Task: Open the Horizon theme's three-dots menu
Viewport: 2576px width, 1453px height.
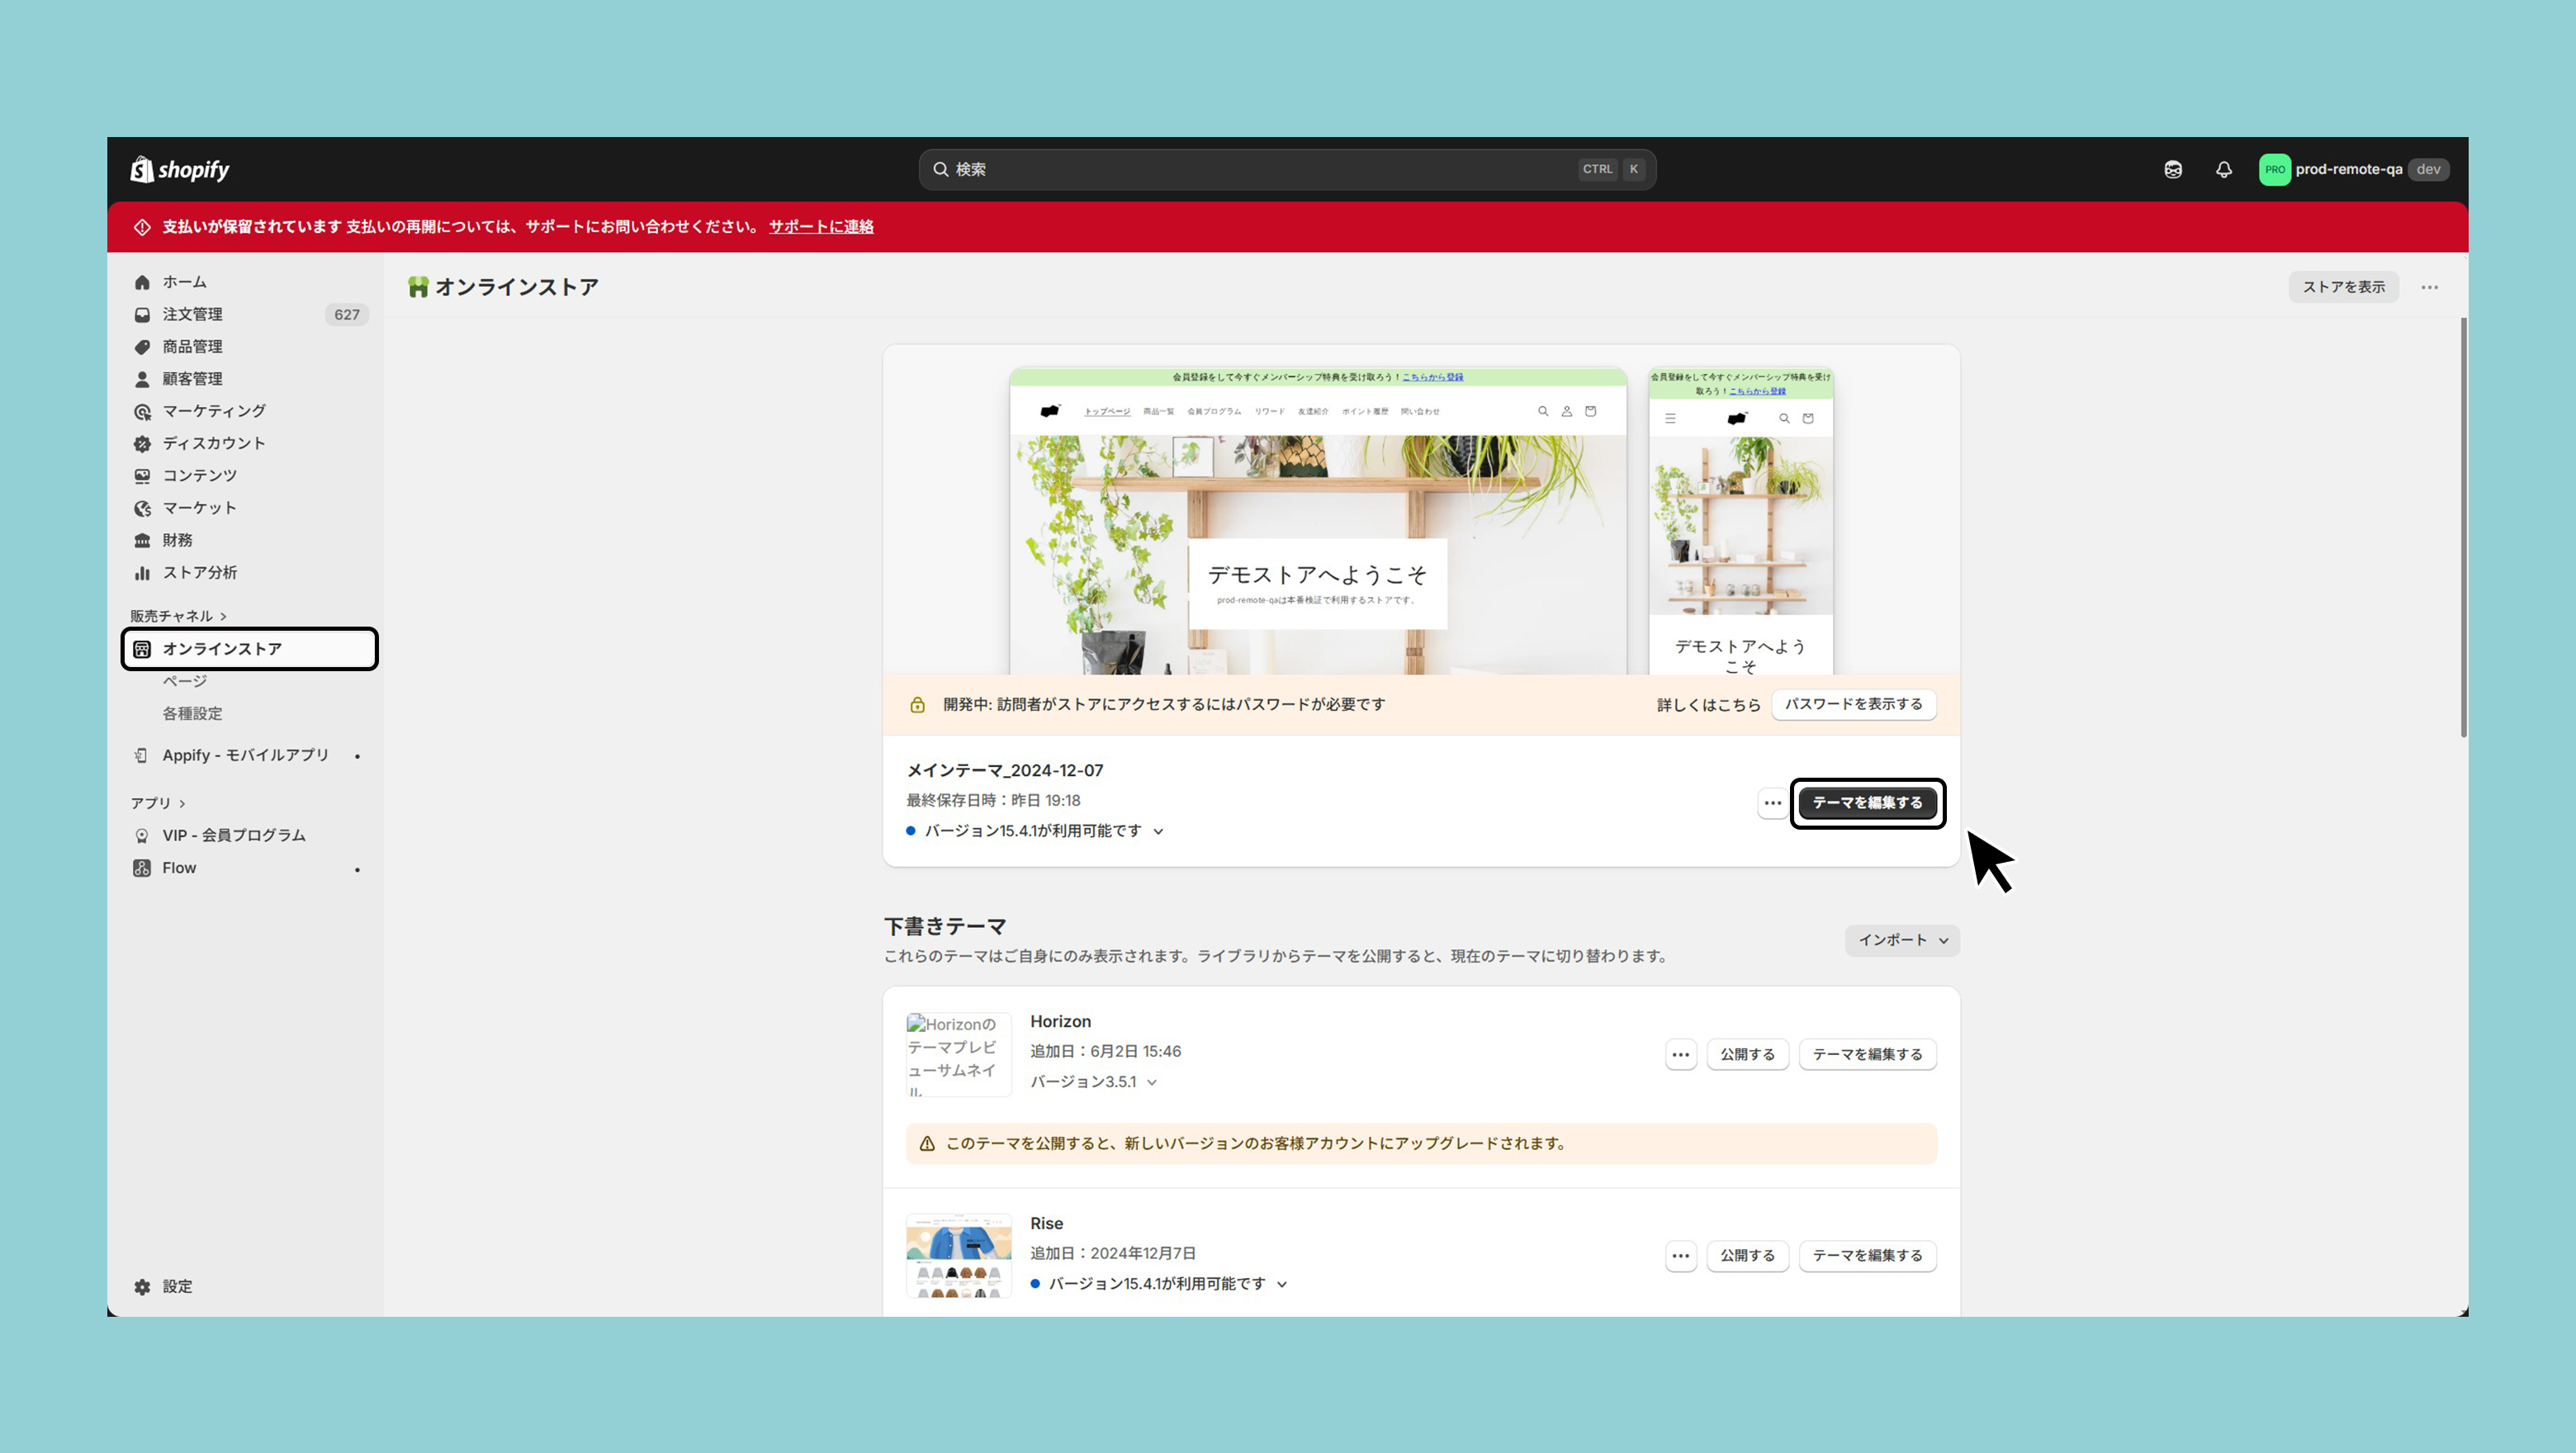Action: (1680, 1054)
